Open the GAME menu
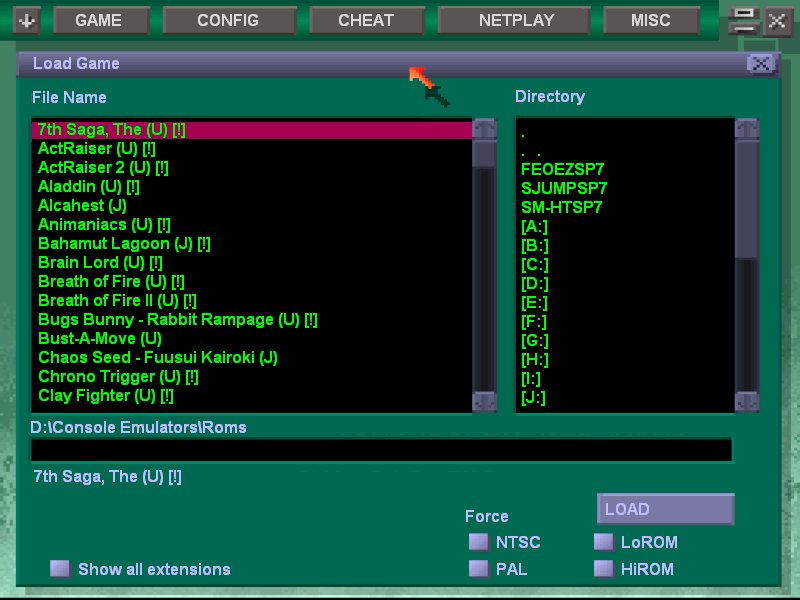 pos(101,20)
